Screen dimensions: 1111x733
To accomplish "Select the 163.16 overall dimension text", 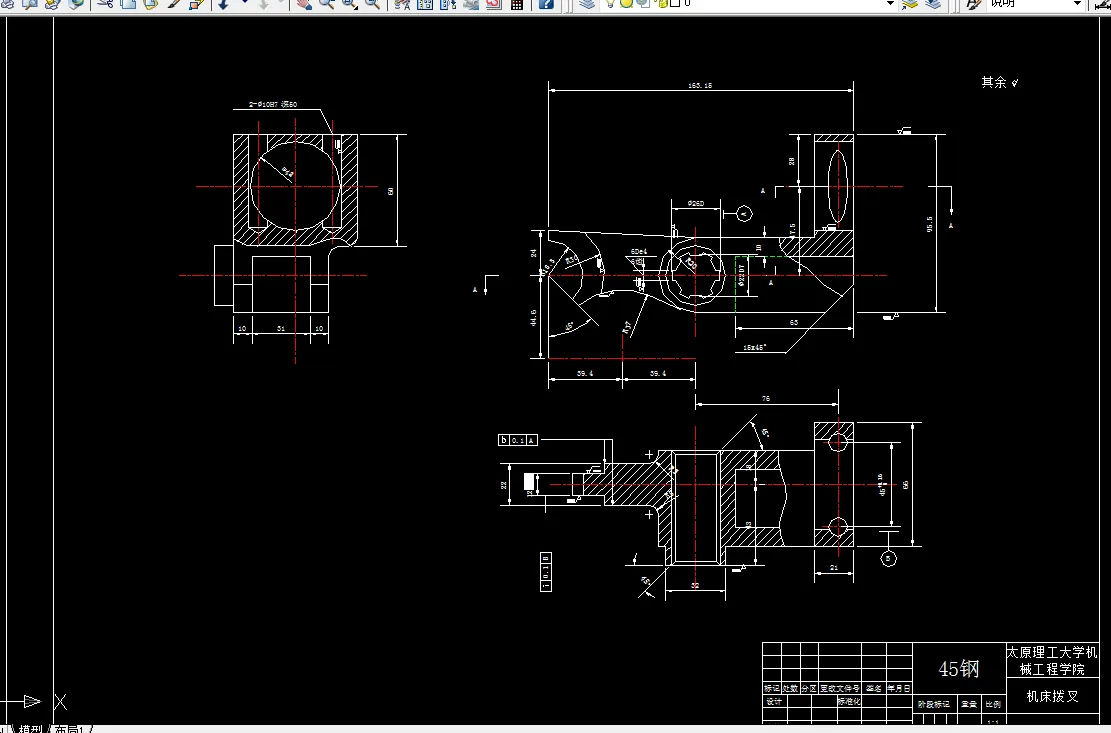I will pos(700,86).
